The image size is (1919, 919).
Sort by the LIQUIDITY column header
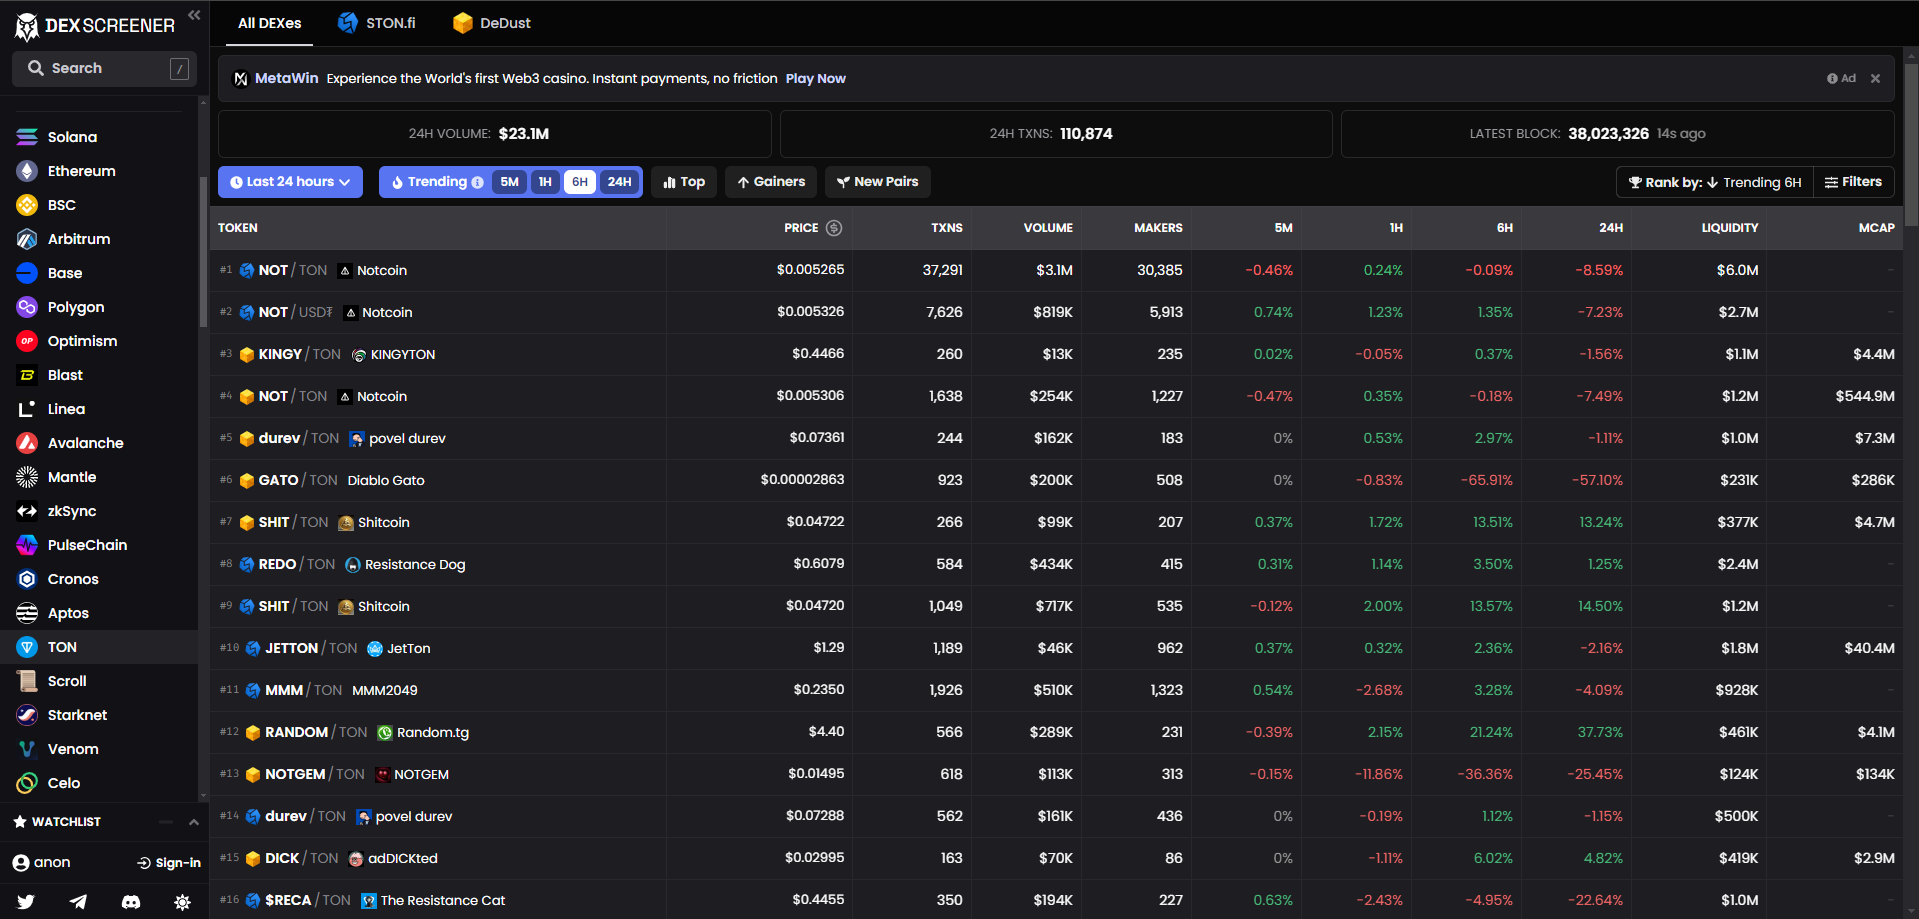(x=1729, y=228)
